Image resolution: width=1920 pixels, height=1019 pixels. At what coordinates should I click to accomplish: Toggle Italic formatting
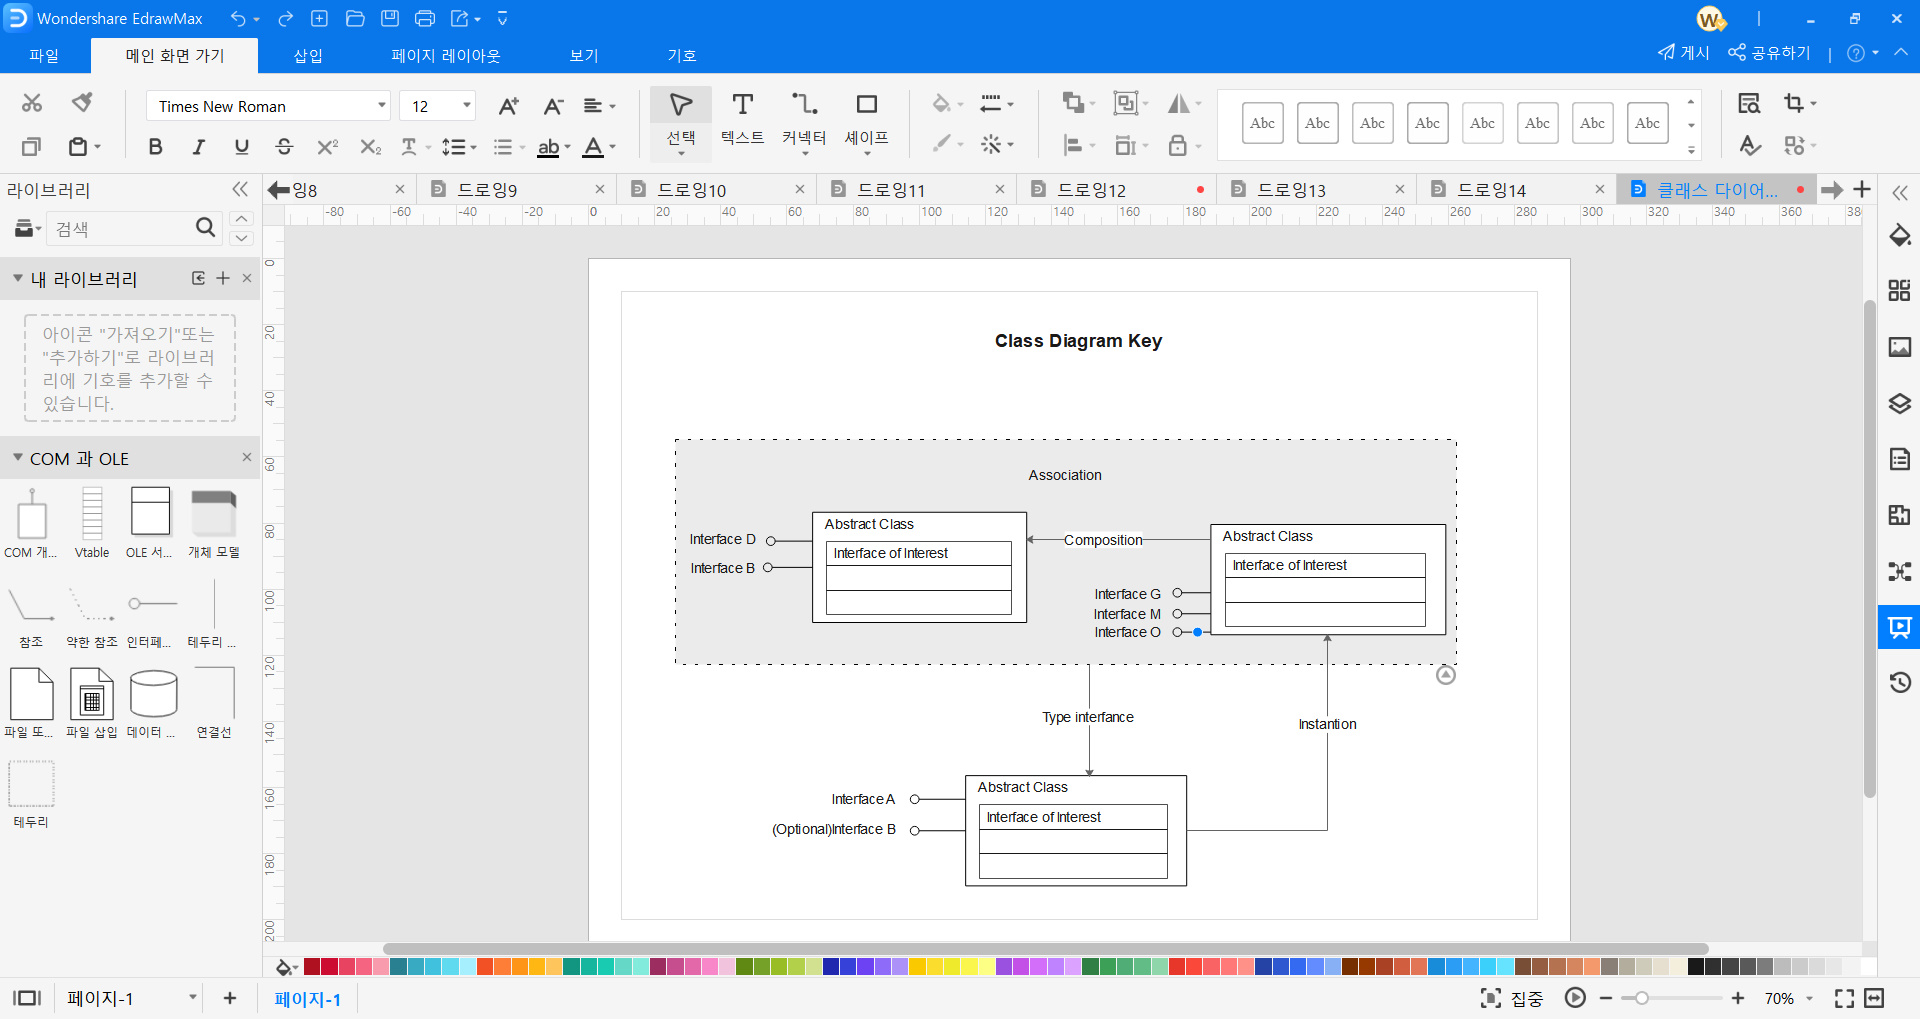(198, 147)
